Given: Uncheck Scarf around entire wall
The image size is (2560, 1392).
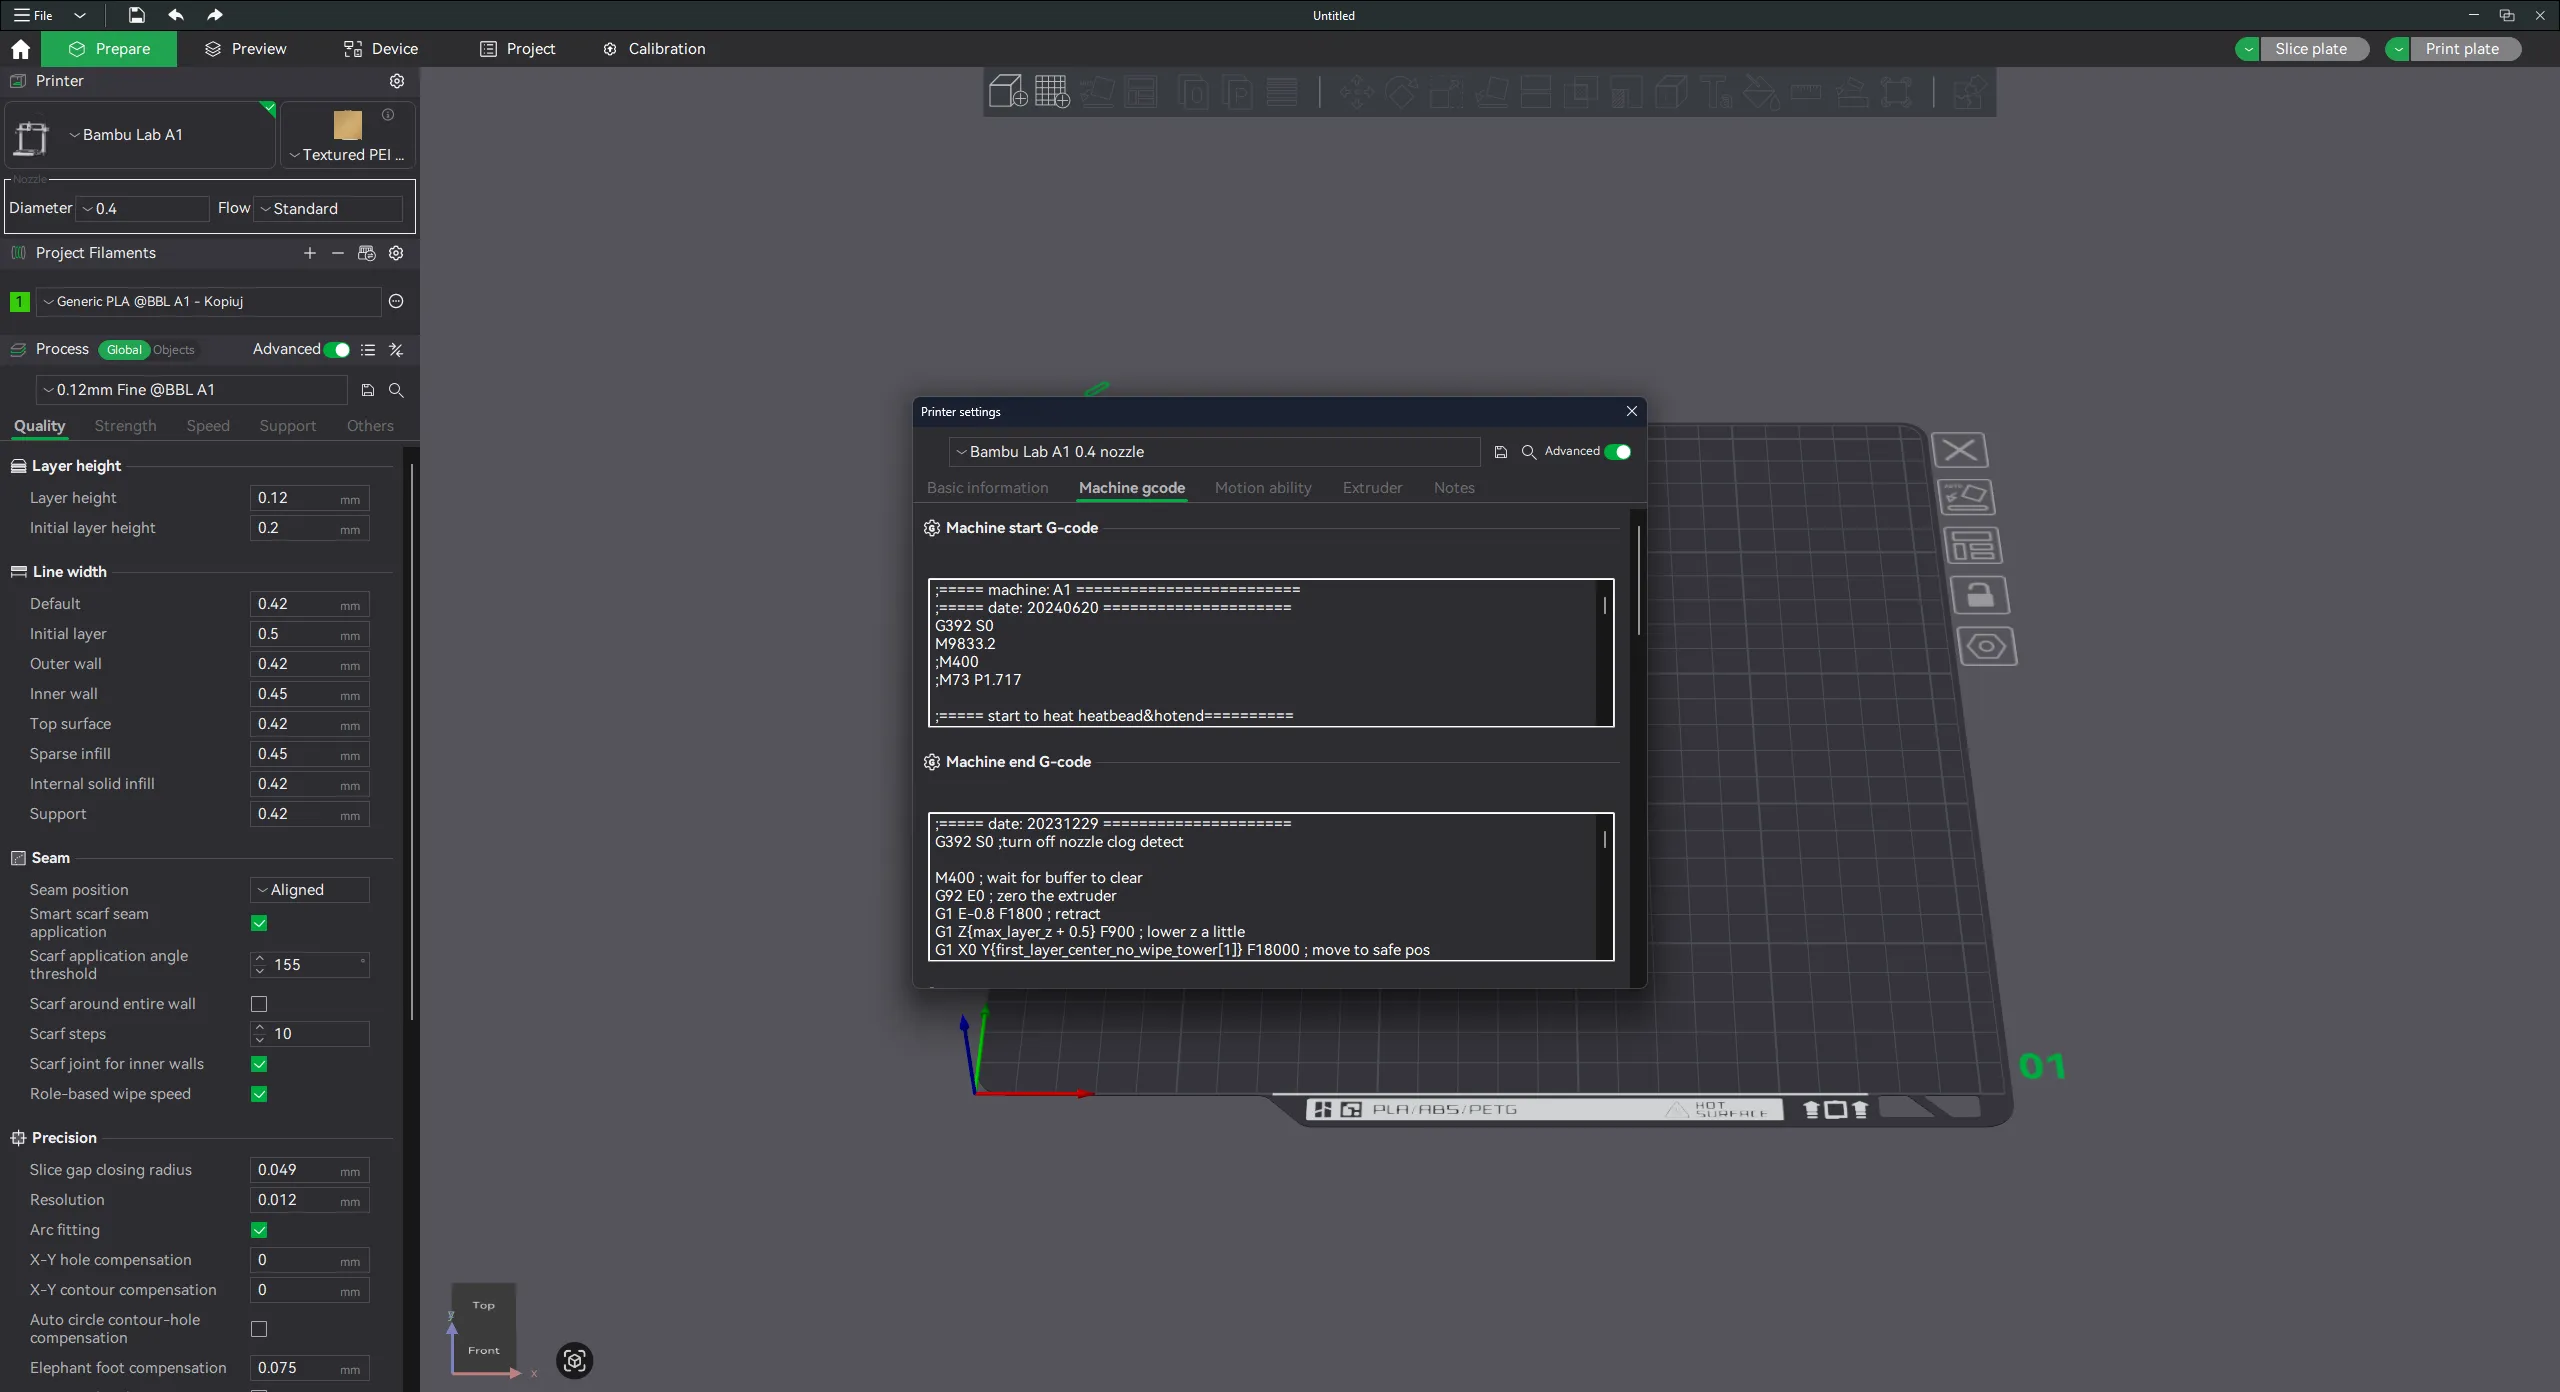Looking at the screenshot, I should [259, 1004].
